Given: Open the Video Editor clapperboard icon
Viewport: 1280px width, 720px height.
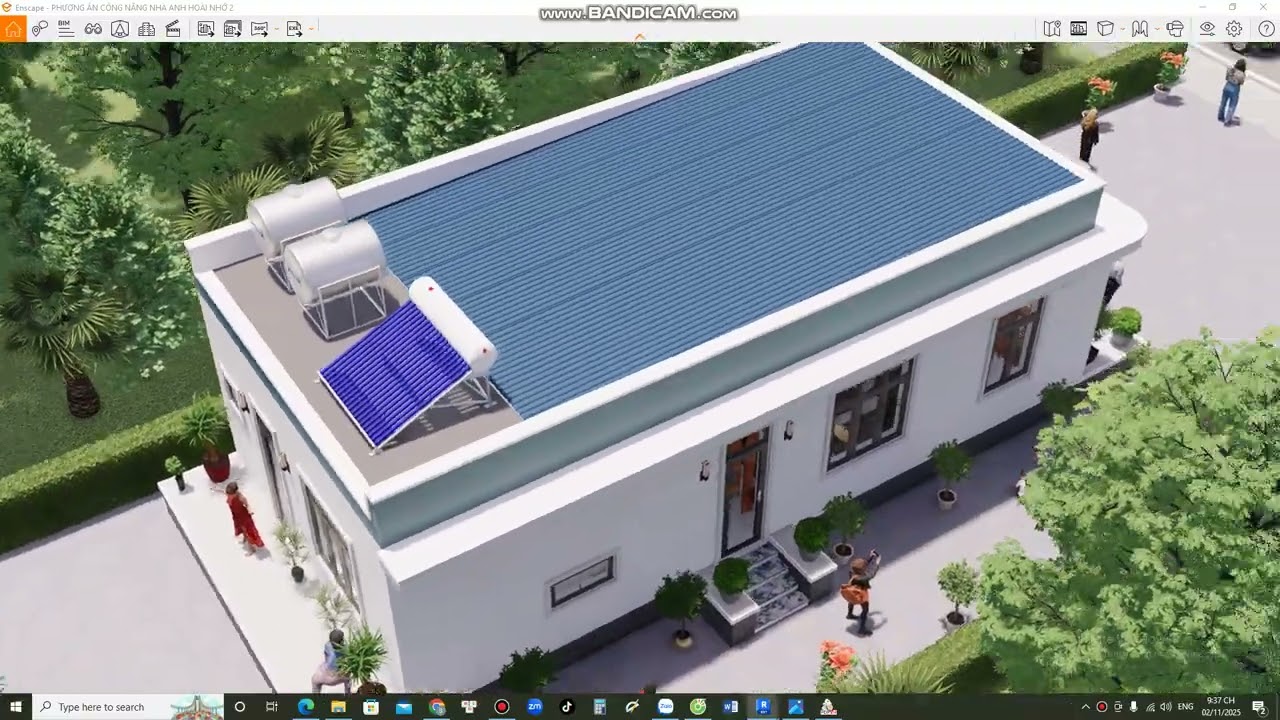Looking at the screenshot, I should pyautogui.click(x=173, y=29).
